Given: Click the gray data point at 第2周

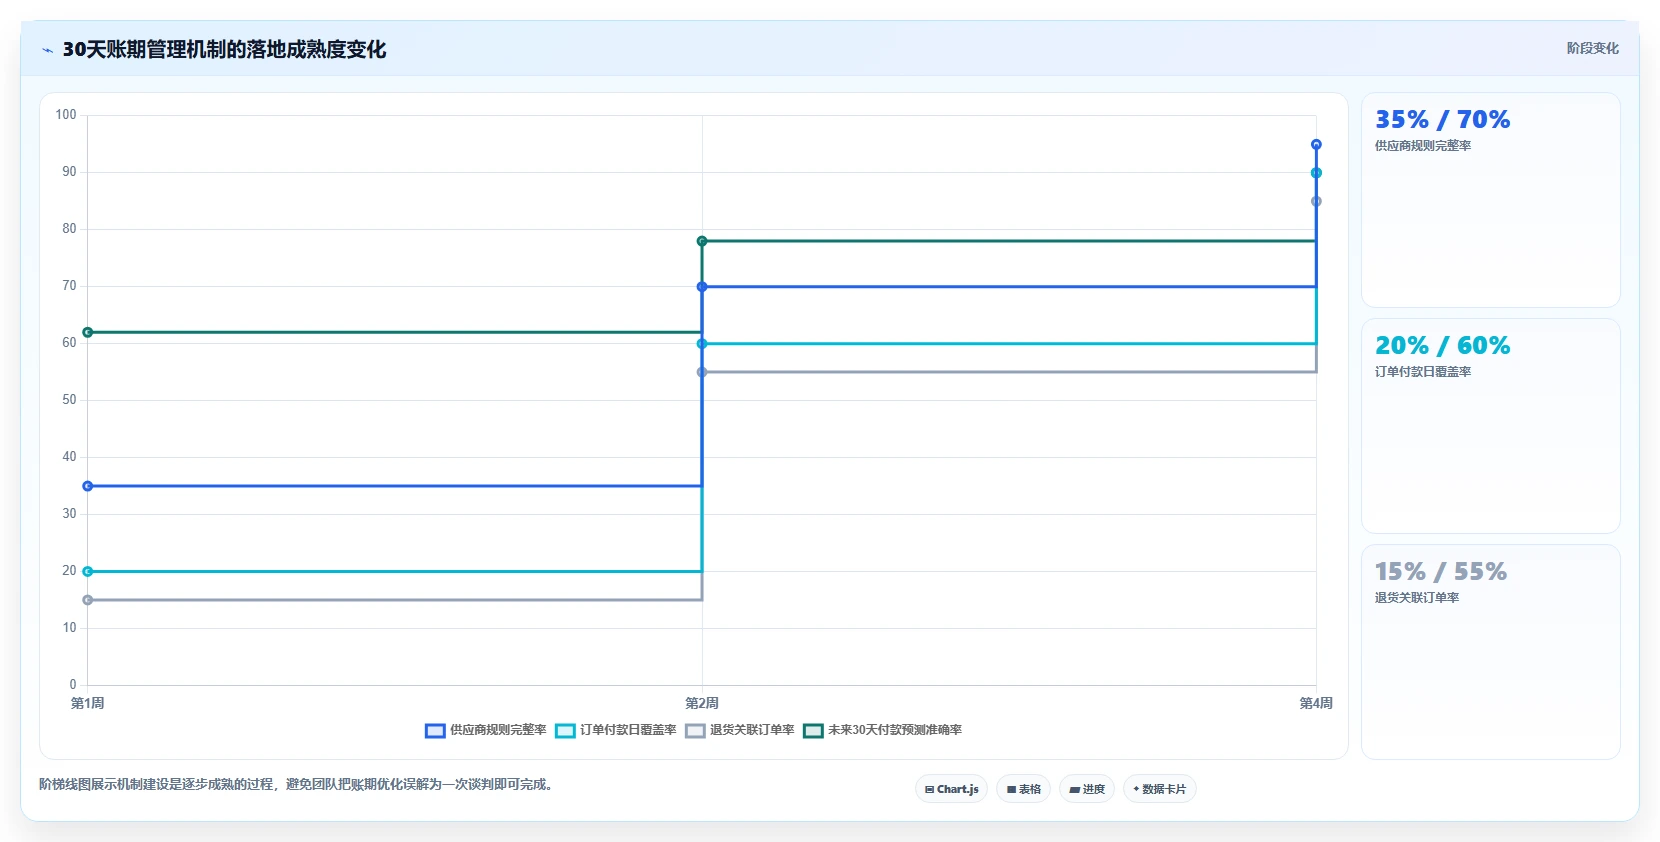Looking at the screenshot, I should [x=702, y=372].
